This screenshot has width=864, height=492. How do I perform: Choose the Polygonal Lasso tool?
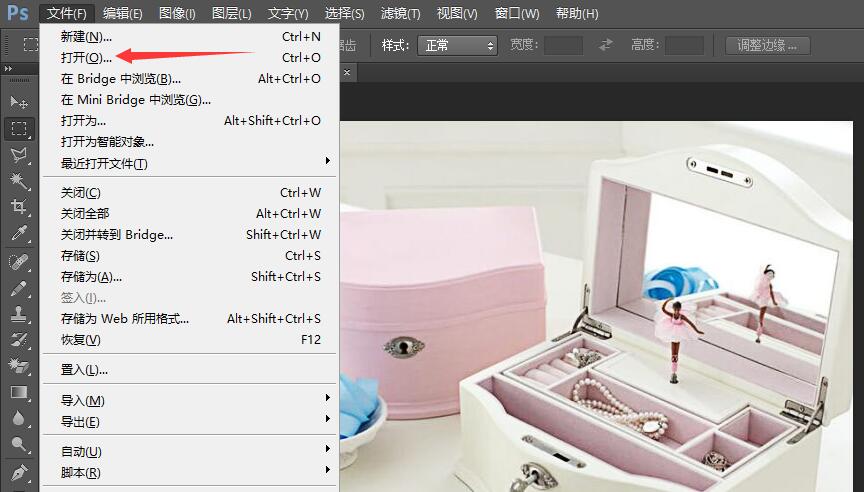click(18, 154)
